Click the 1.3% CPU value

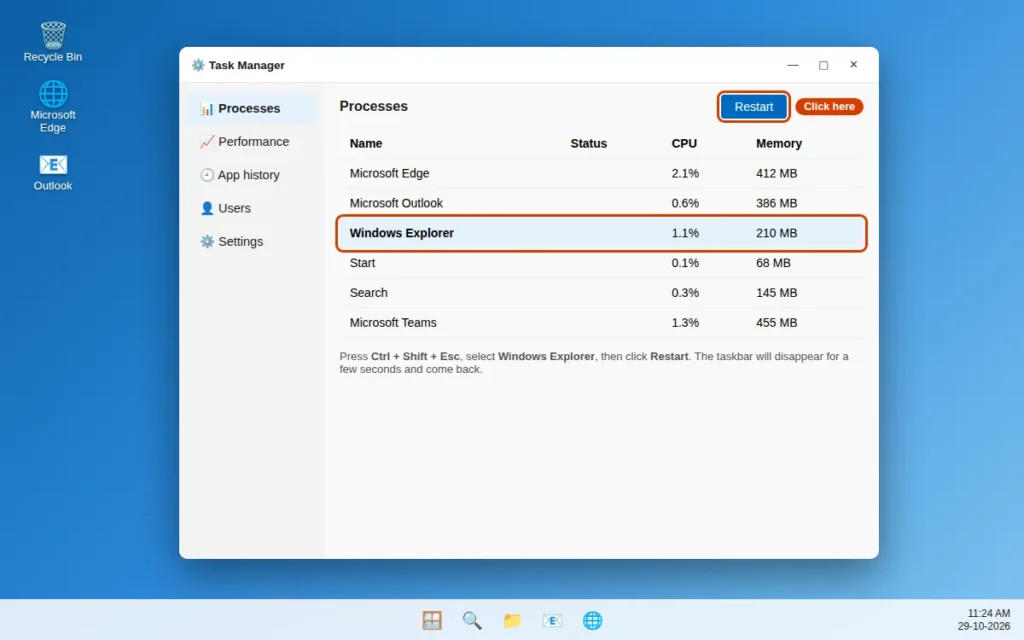pyautogui.click(x=685, y=323)
